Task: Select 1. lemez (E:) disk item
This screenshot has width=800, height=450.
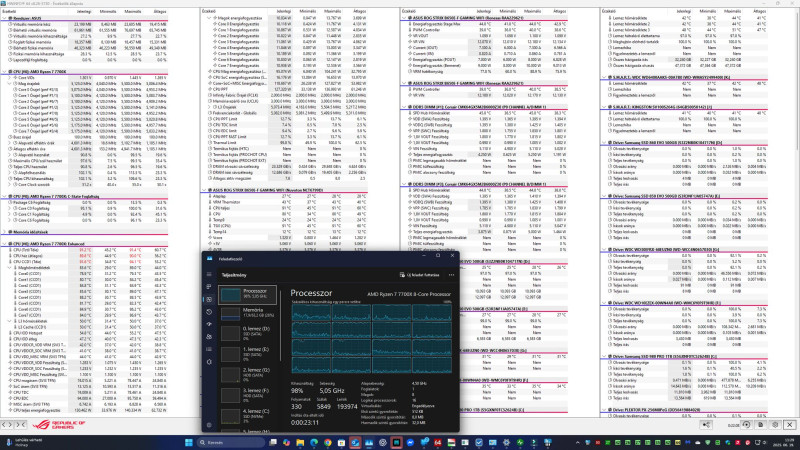Action: 248,354
